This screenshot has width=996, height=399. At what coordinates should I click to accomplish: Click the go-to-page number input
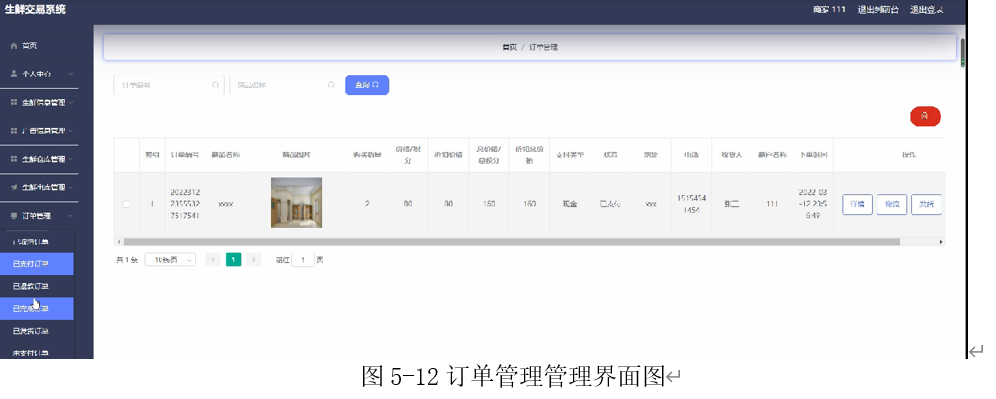click(x=303, y=259)
